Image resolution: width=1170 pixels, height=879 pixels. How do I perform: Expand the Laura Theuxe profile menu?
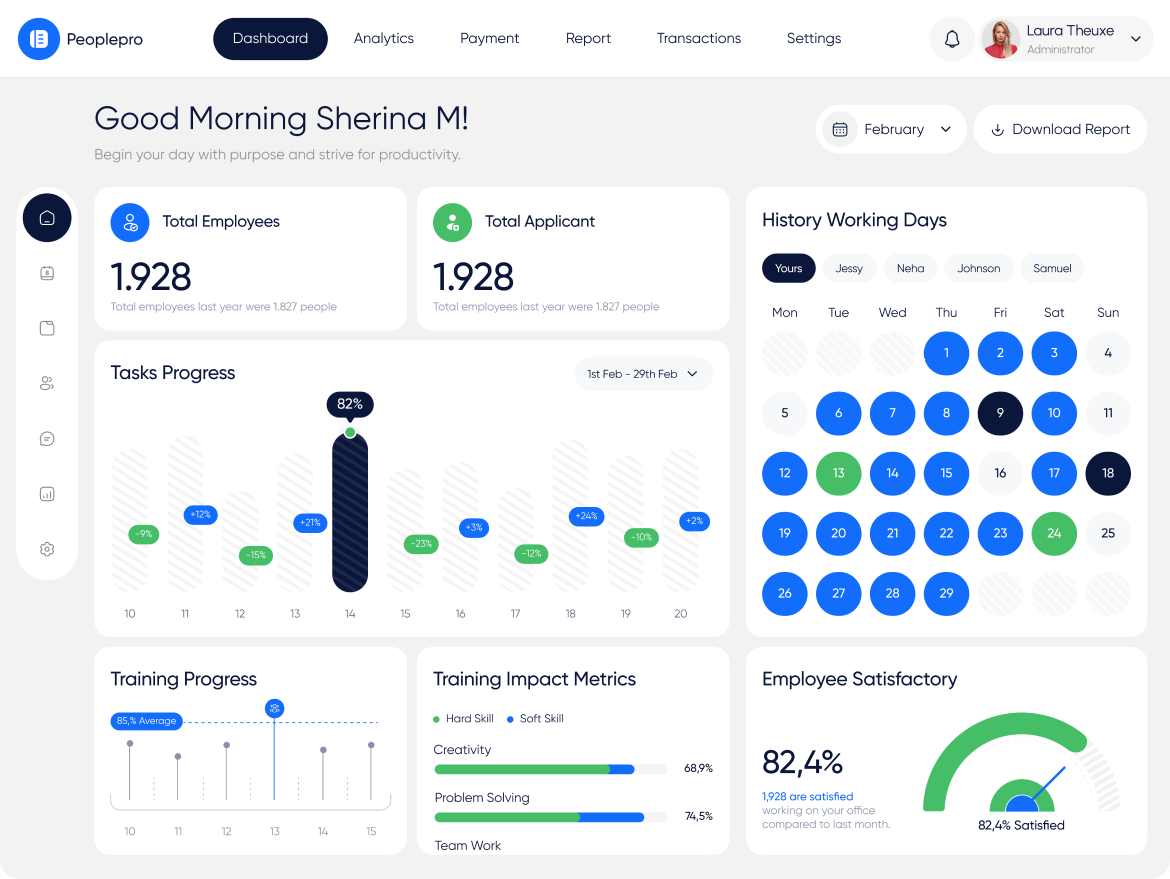[1135, 39]
